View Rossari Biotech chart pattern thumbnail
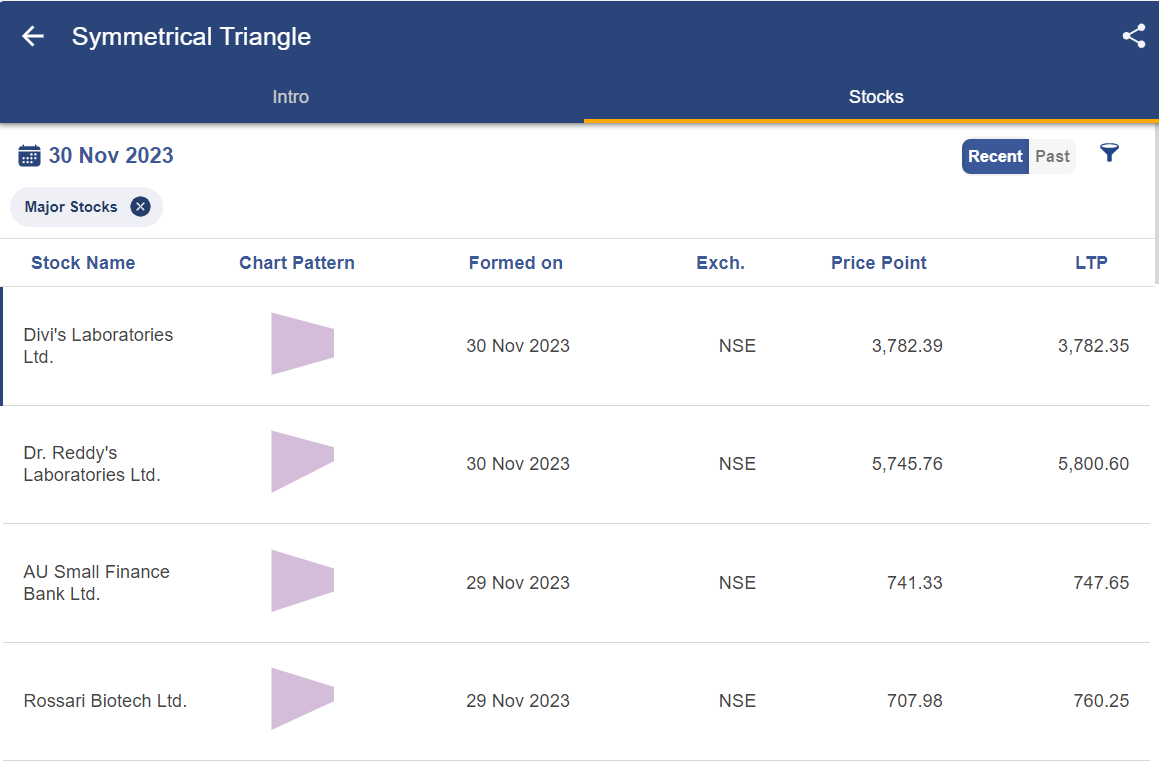This screenshot has width=1159, height=762. click(x=302, y=699)
